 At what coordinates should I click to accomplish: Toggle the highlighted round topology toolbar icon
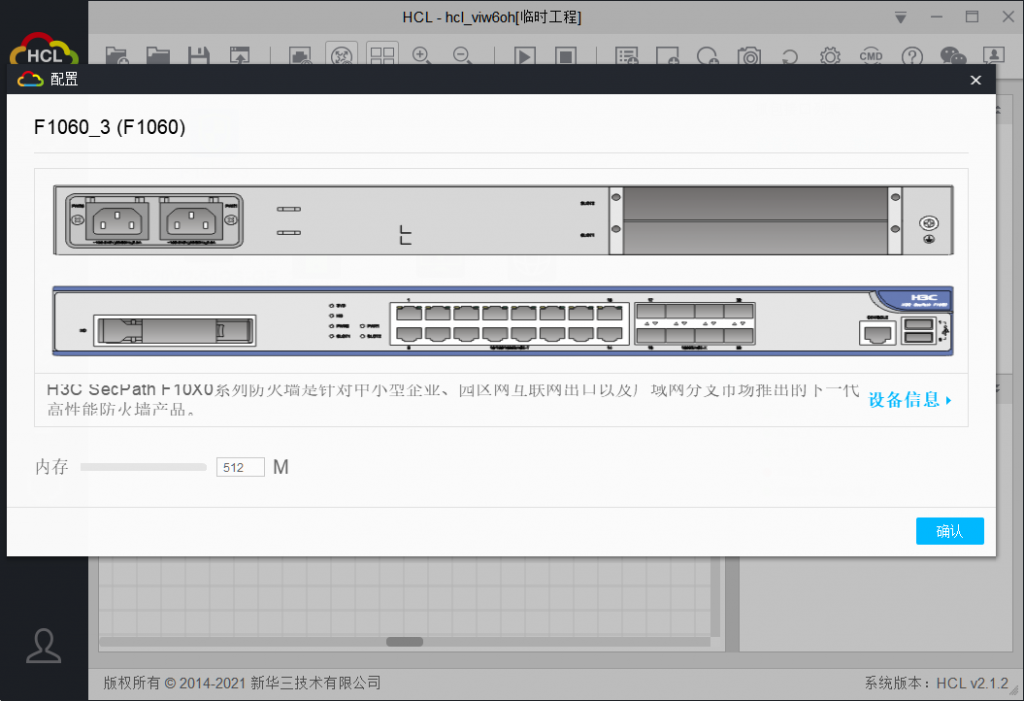342,56
